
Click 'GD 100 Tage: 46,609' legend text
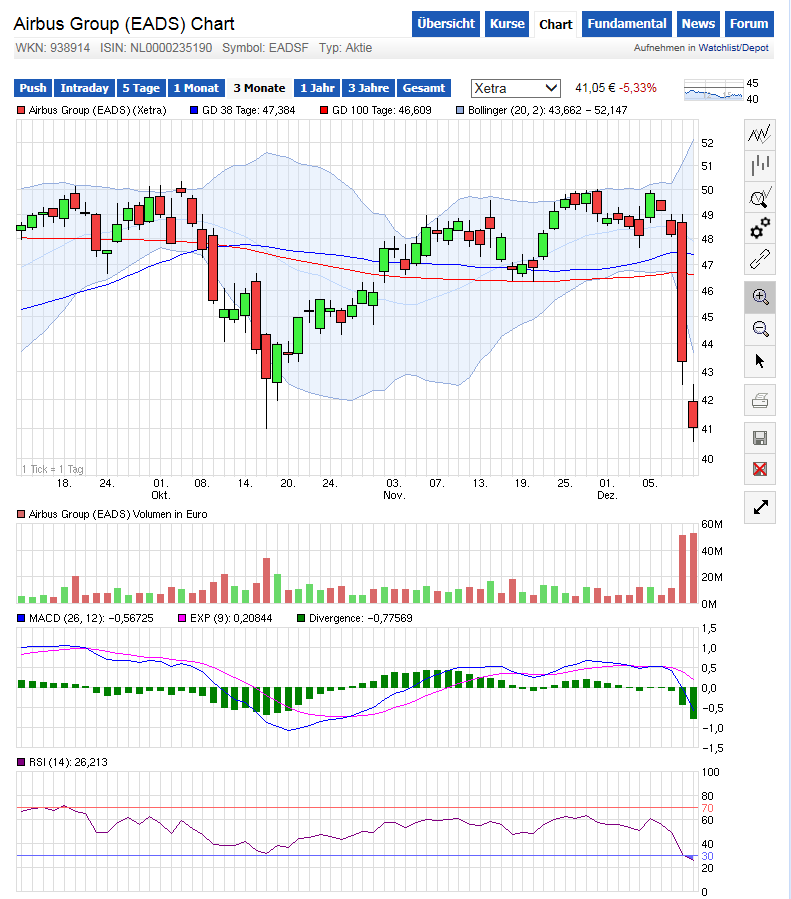pyautogui.click(x=381, y=110)
